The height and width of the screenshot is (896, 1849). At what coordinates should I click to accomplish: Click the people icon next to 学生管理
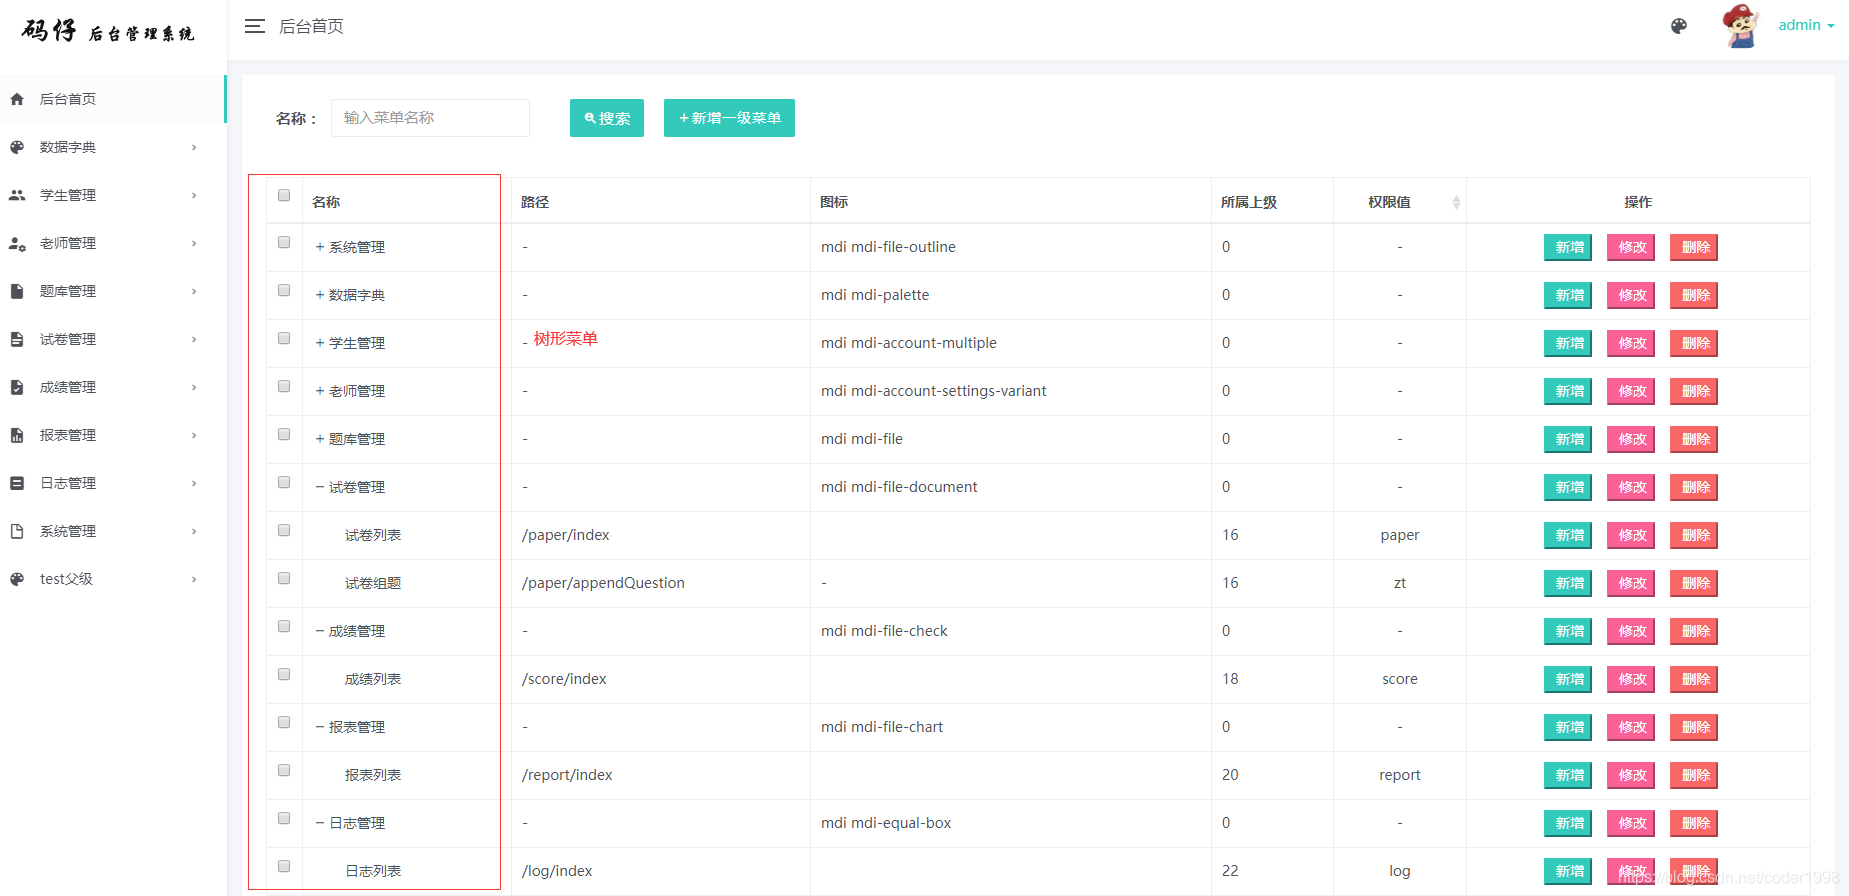[x=17, y=195]
